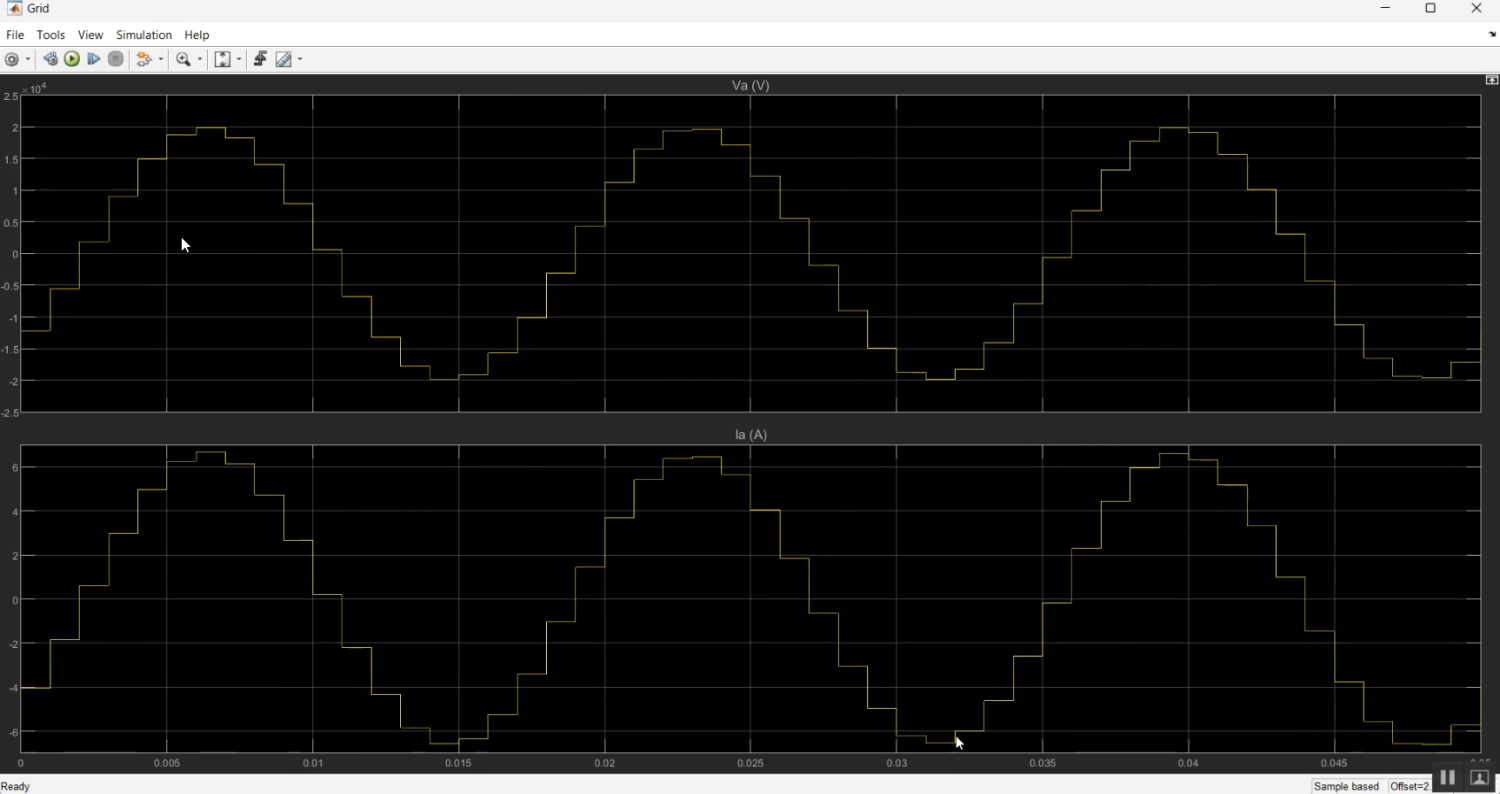This screenshot has width=1500, height=794.
Task: Click the Va (V) plot title
Action: (750, 86)
